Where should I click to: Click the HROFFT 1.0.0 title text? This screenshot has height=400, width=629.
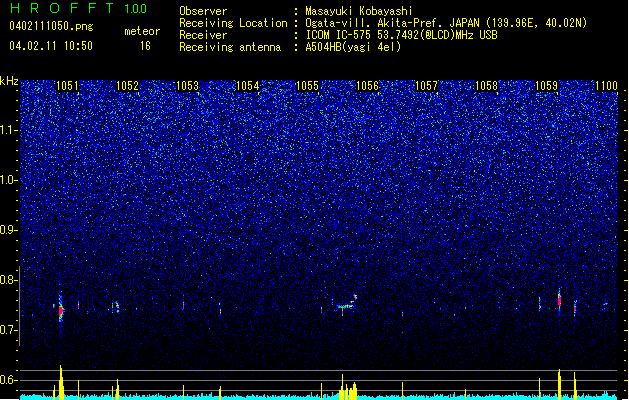pyautogui.click(x=78, y=8)
